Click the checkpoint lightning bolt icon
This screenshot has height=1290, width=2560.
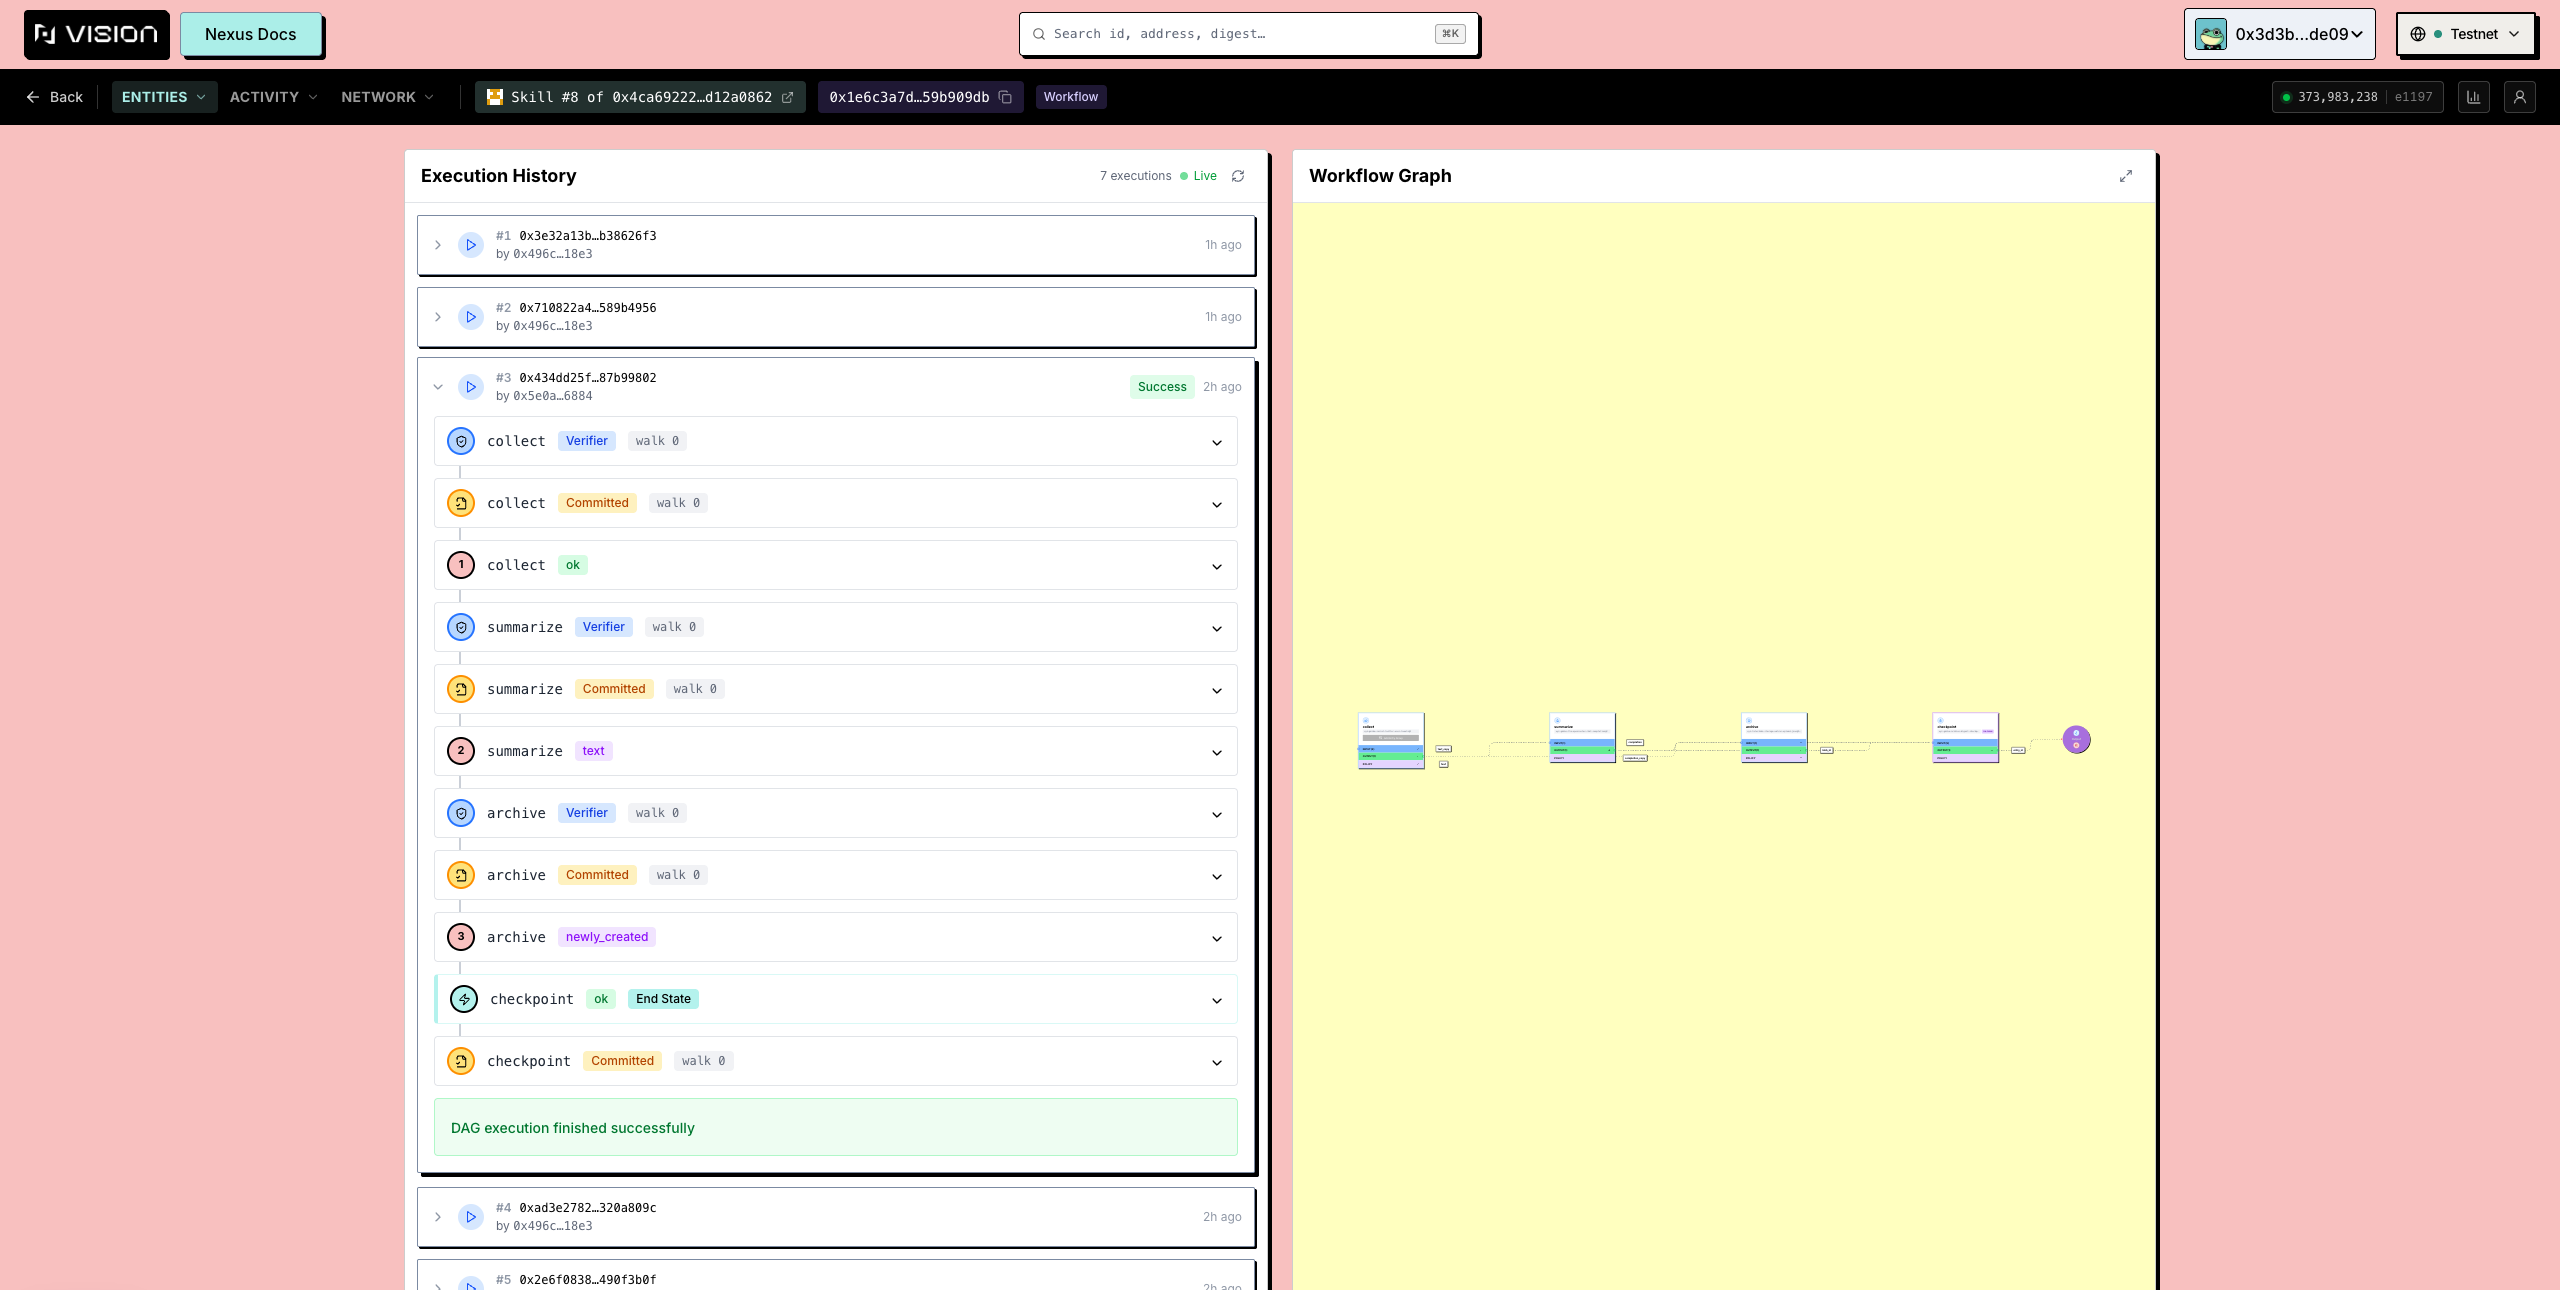click(x=464, y=999)
